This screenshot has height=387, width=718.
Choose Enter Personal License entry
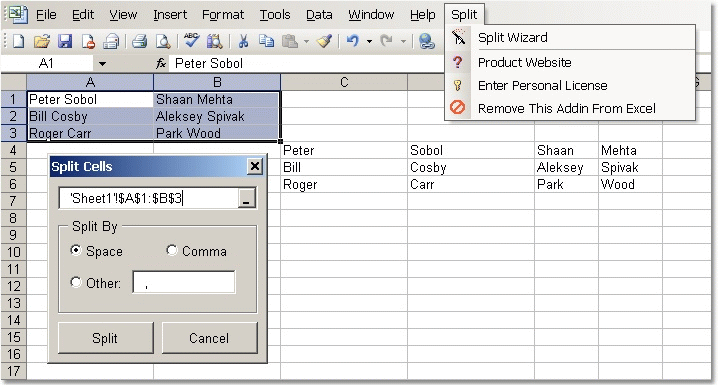click(x=543, y=85)
